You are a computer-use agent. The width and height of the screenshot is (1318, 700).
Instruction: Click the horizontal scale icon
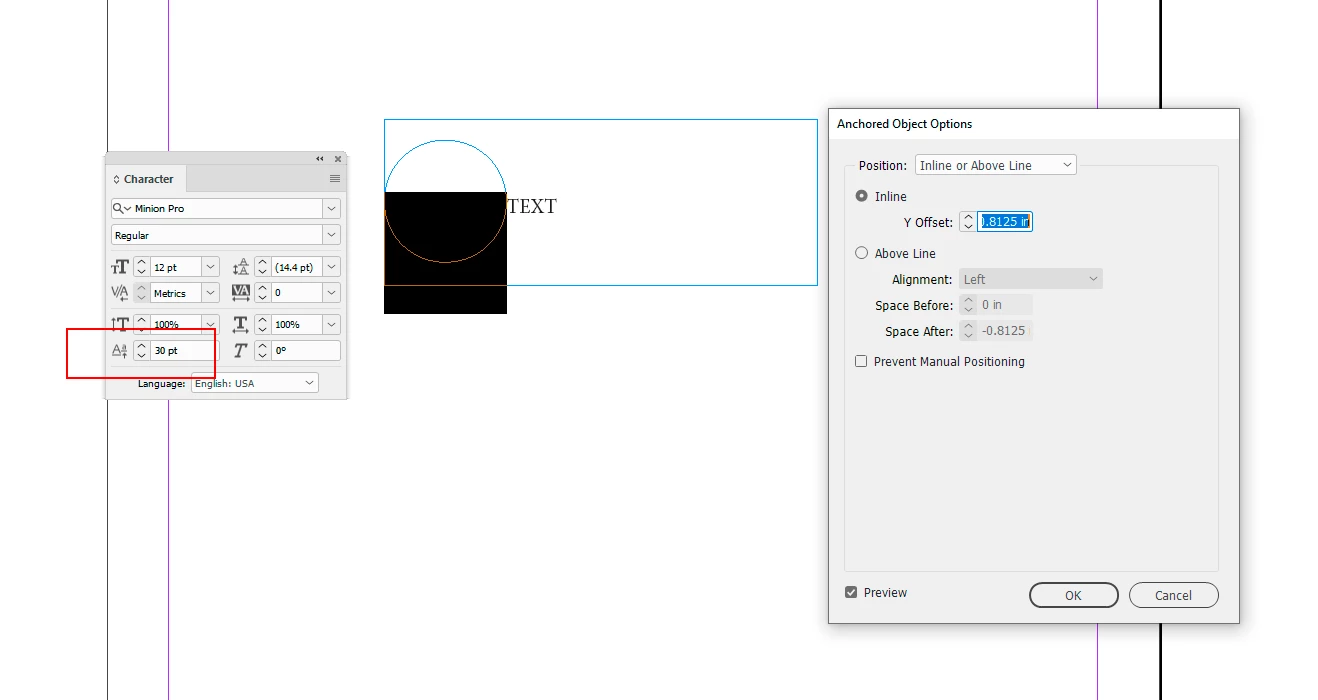(241, 324)
